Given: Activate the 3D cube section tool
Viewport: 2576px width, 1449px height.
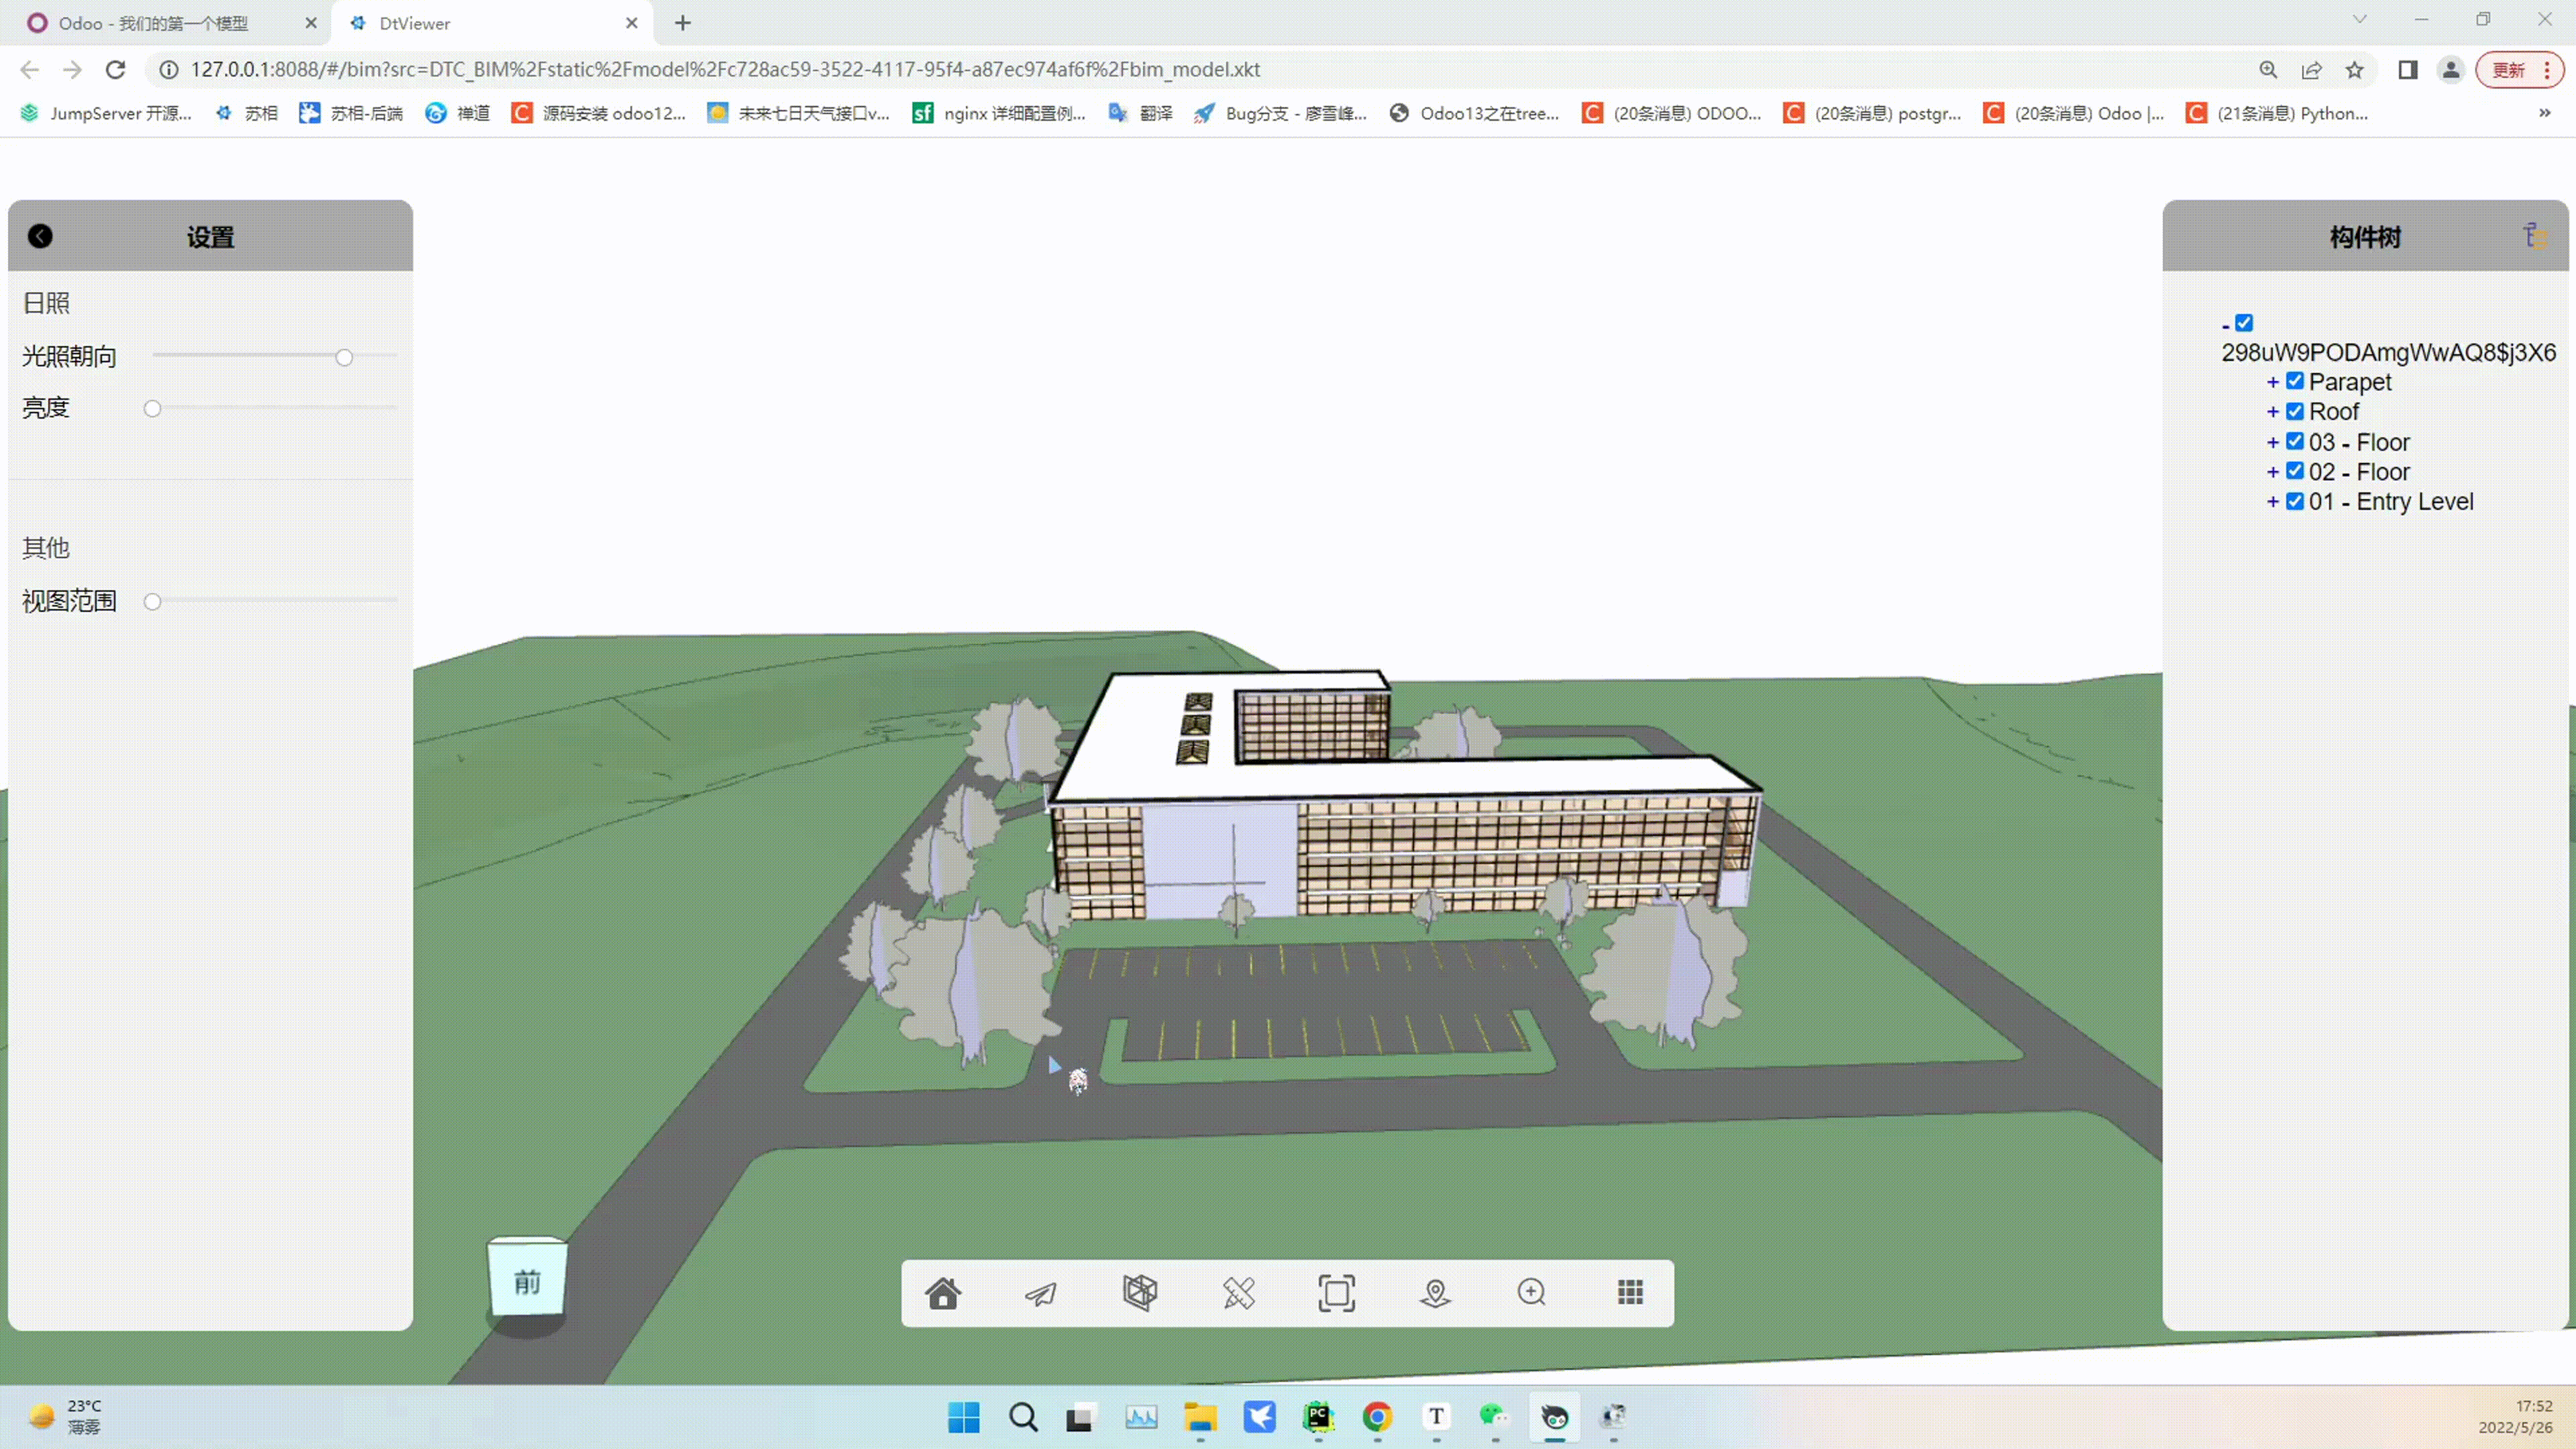Looking at the screenshot, I should click(x=1139, y=1292).
